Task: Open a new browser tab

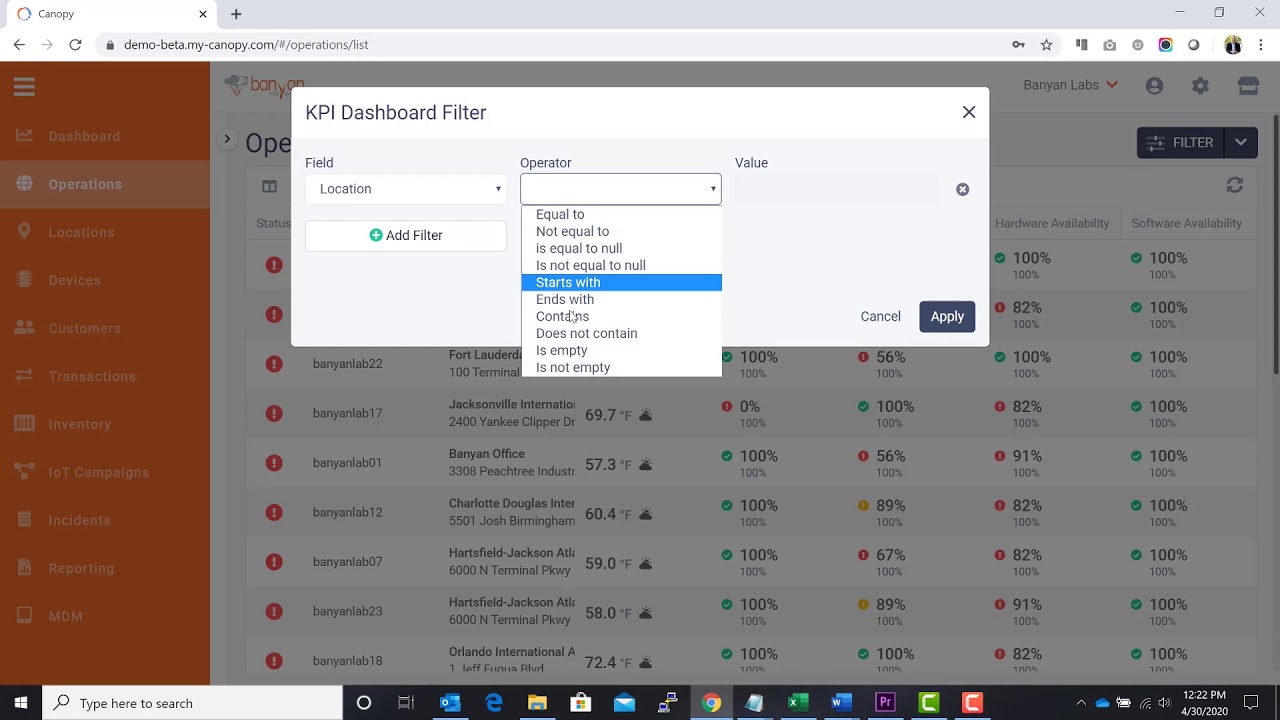Action: [x=236, y=14]
